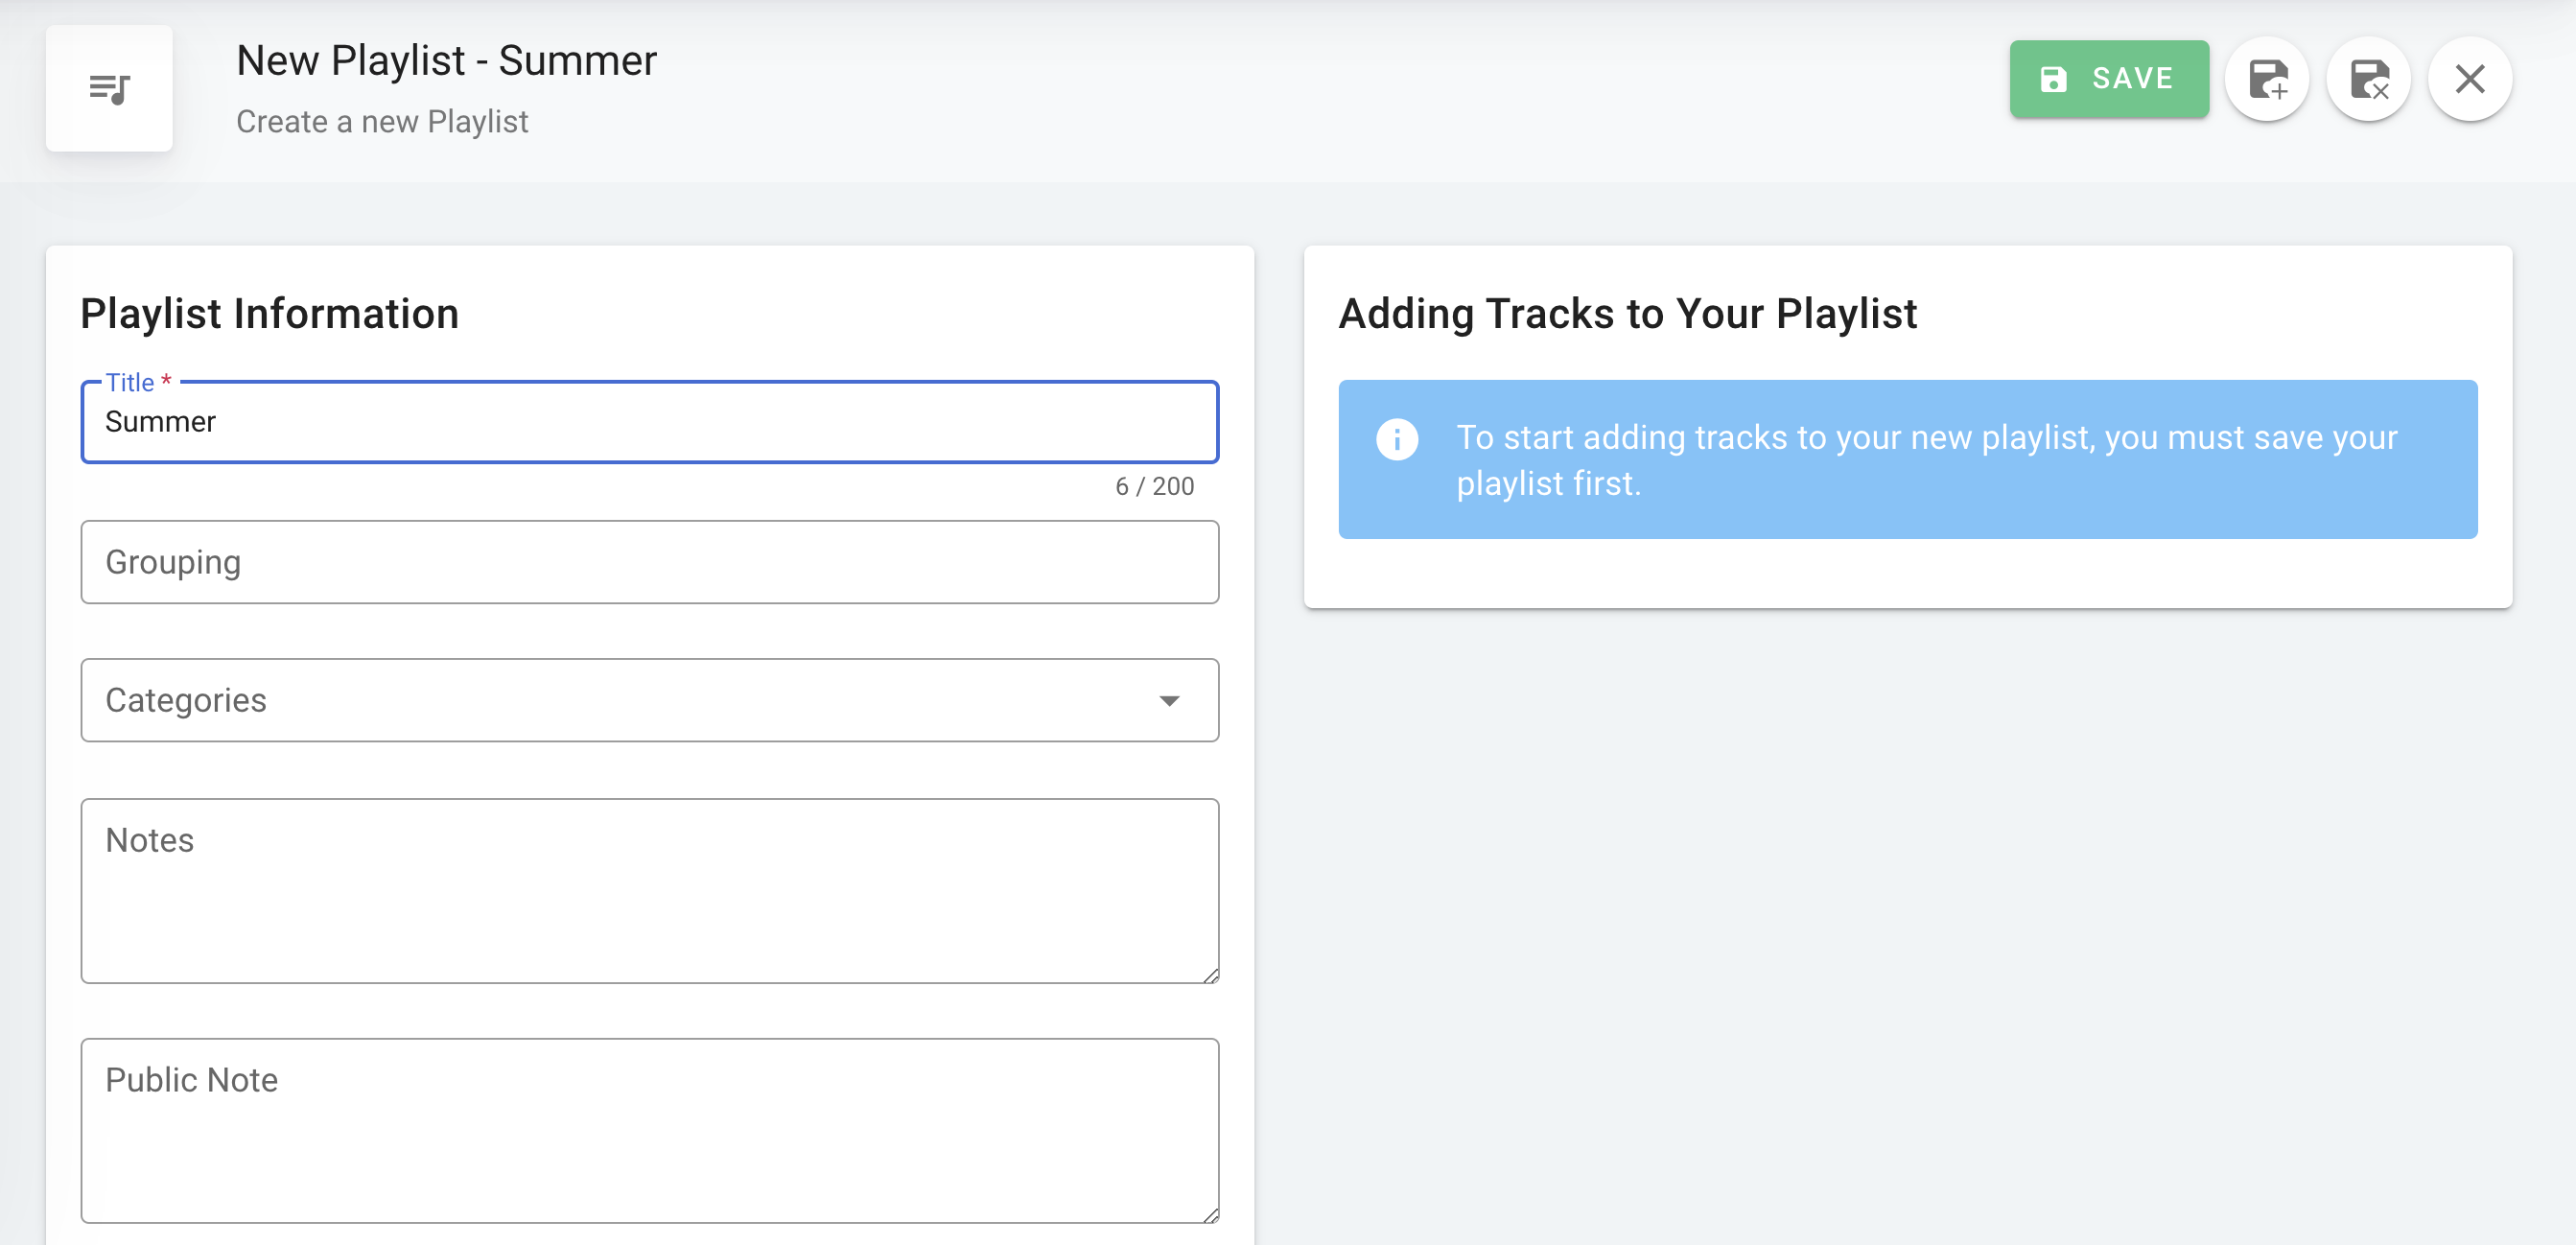Expand Categories using its arrow
The width and height of the screenshot is (2576, 1245).
tap(1168, 700)
